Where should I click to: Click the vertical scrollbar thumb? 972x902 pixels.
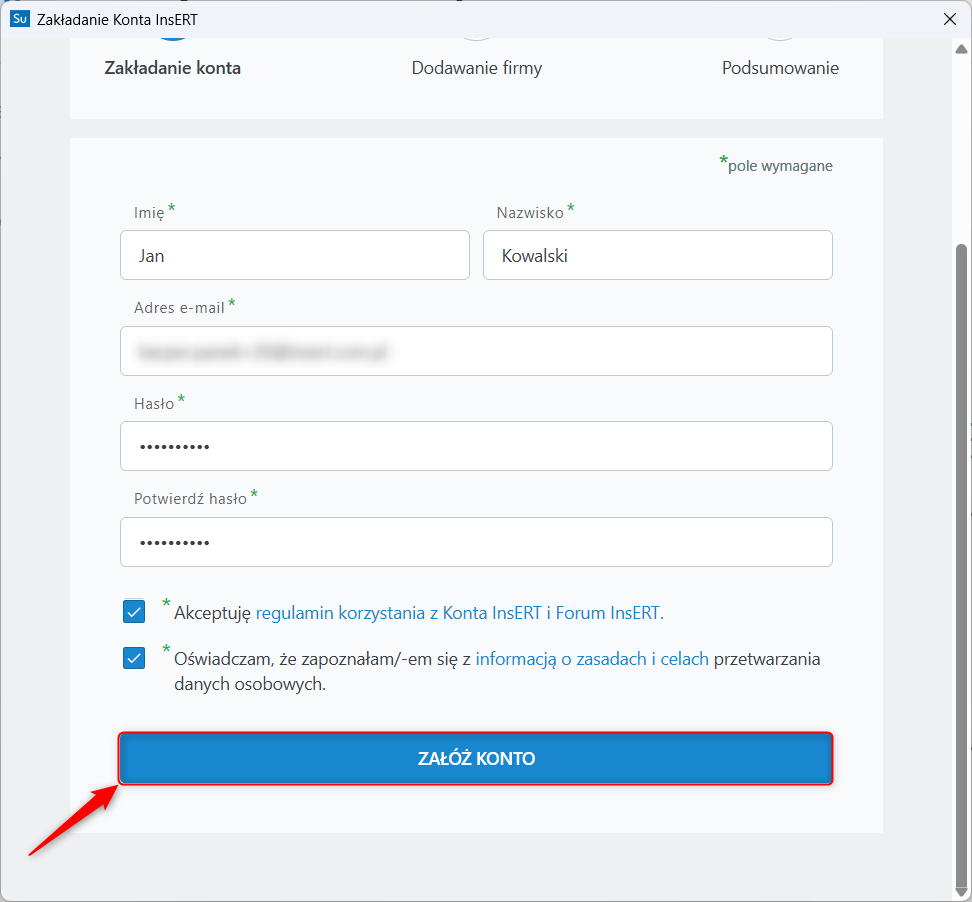pyautogui.click(x=962, y=560)
